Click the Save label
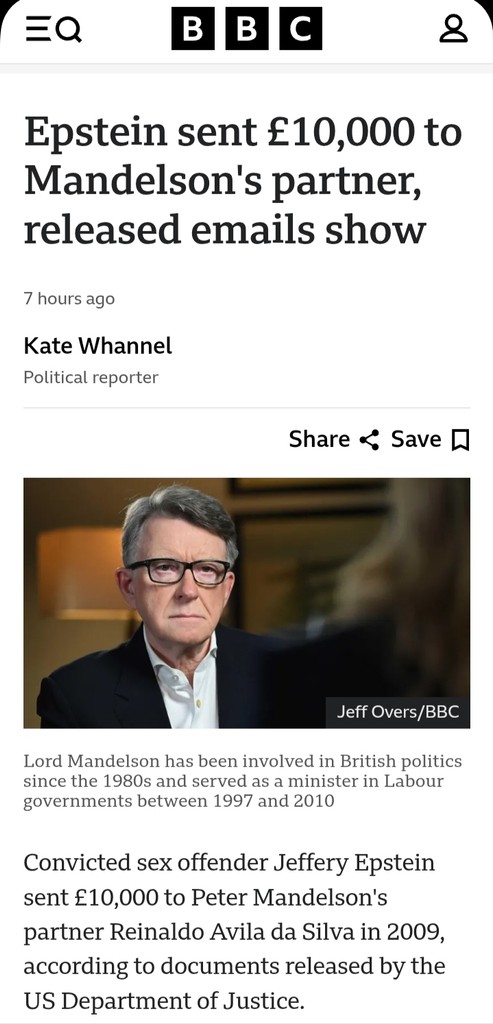Image resolution: width=493 pixels, height=1024 pixels. [x=416, y=440]
